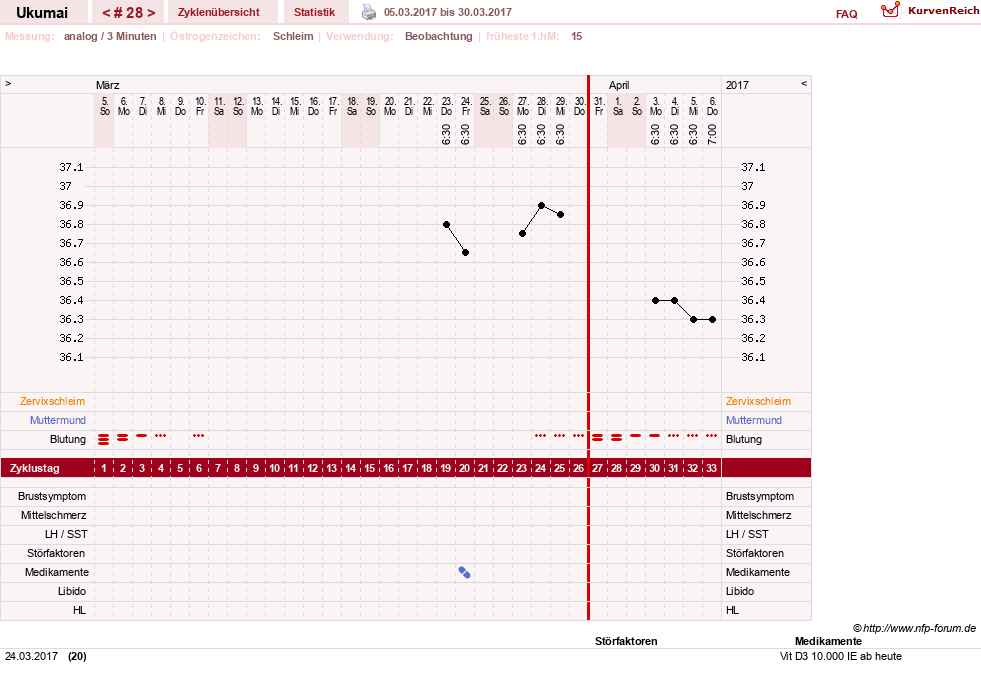Click the 36.65 temperature point on March 24
The width and height of the screenshot is (981, 680).
465,253
